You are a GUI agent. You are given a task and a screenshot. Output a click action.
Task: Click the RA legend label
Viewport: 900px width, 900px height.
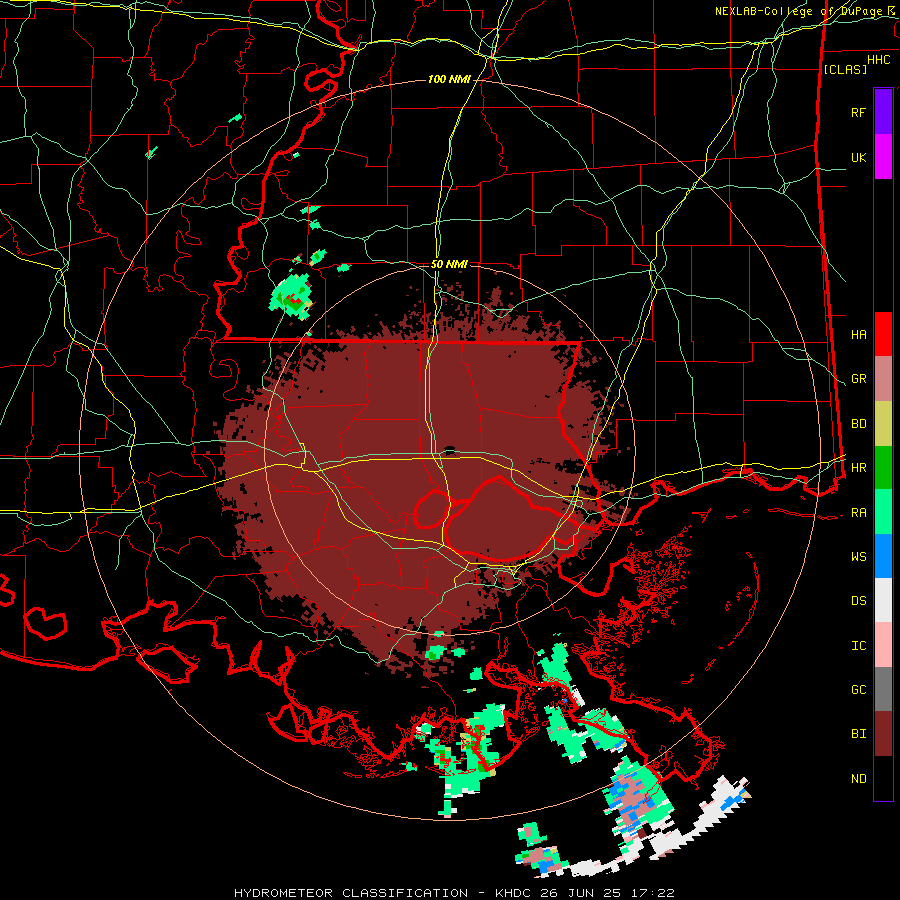tap(858, 513)
